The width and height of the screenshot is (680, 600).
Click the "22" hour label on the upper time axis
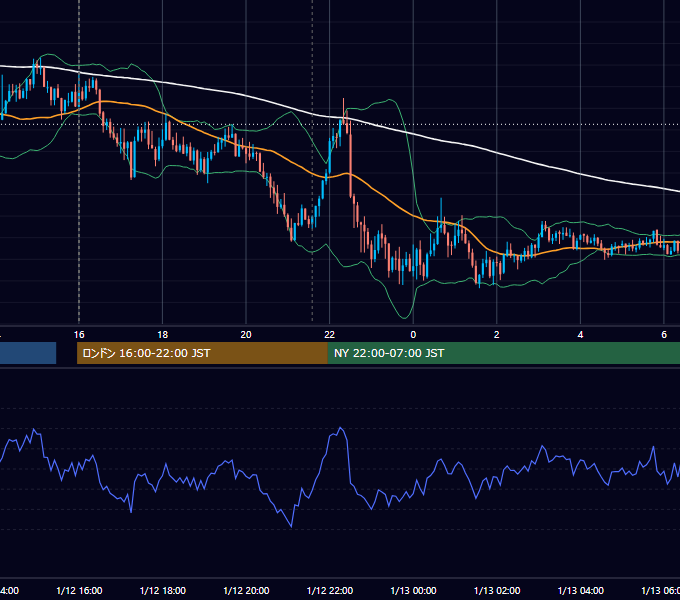pyautogui.click(x=330, y=335)
